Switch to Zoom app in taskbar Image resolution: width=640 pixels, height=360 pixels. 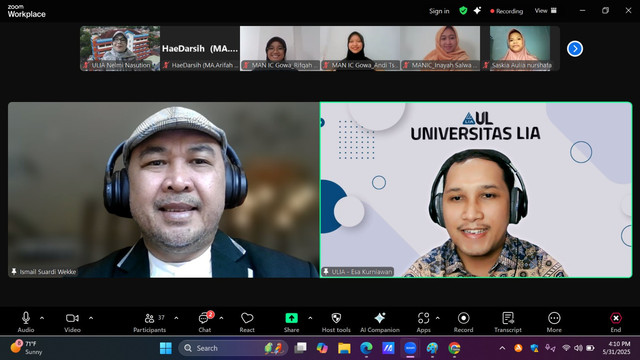(410, 348)
